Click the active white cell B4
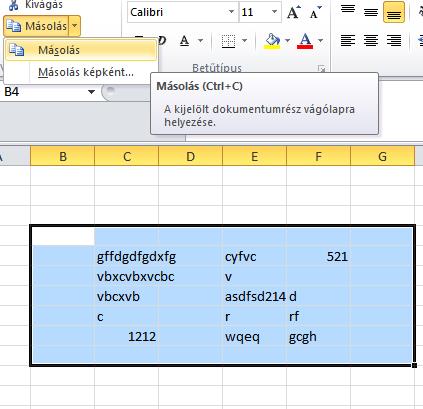423x409 pixels. coord(63,237)
